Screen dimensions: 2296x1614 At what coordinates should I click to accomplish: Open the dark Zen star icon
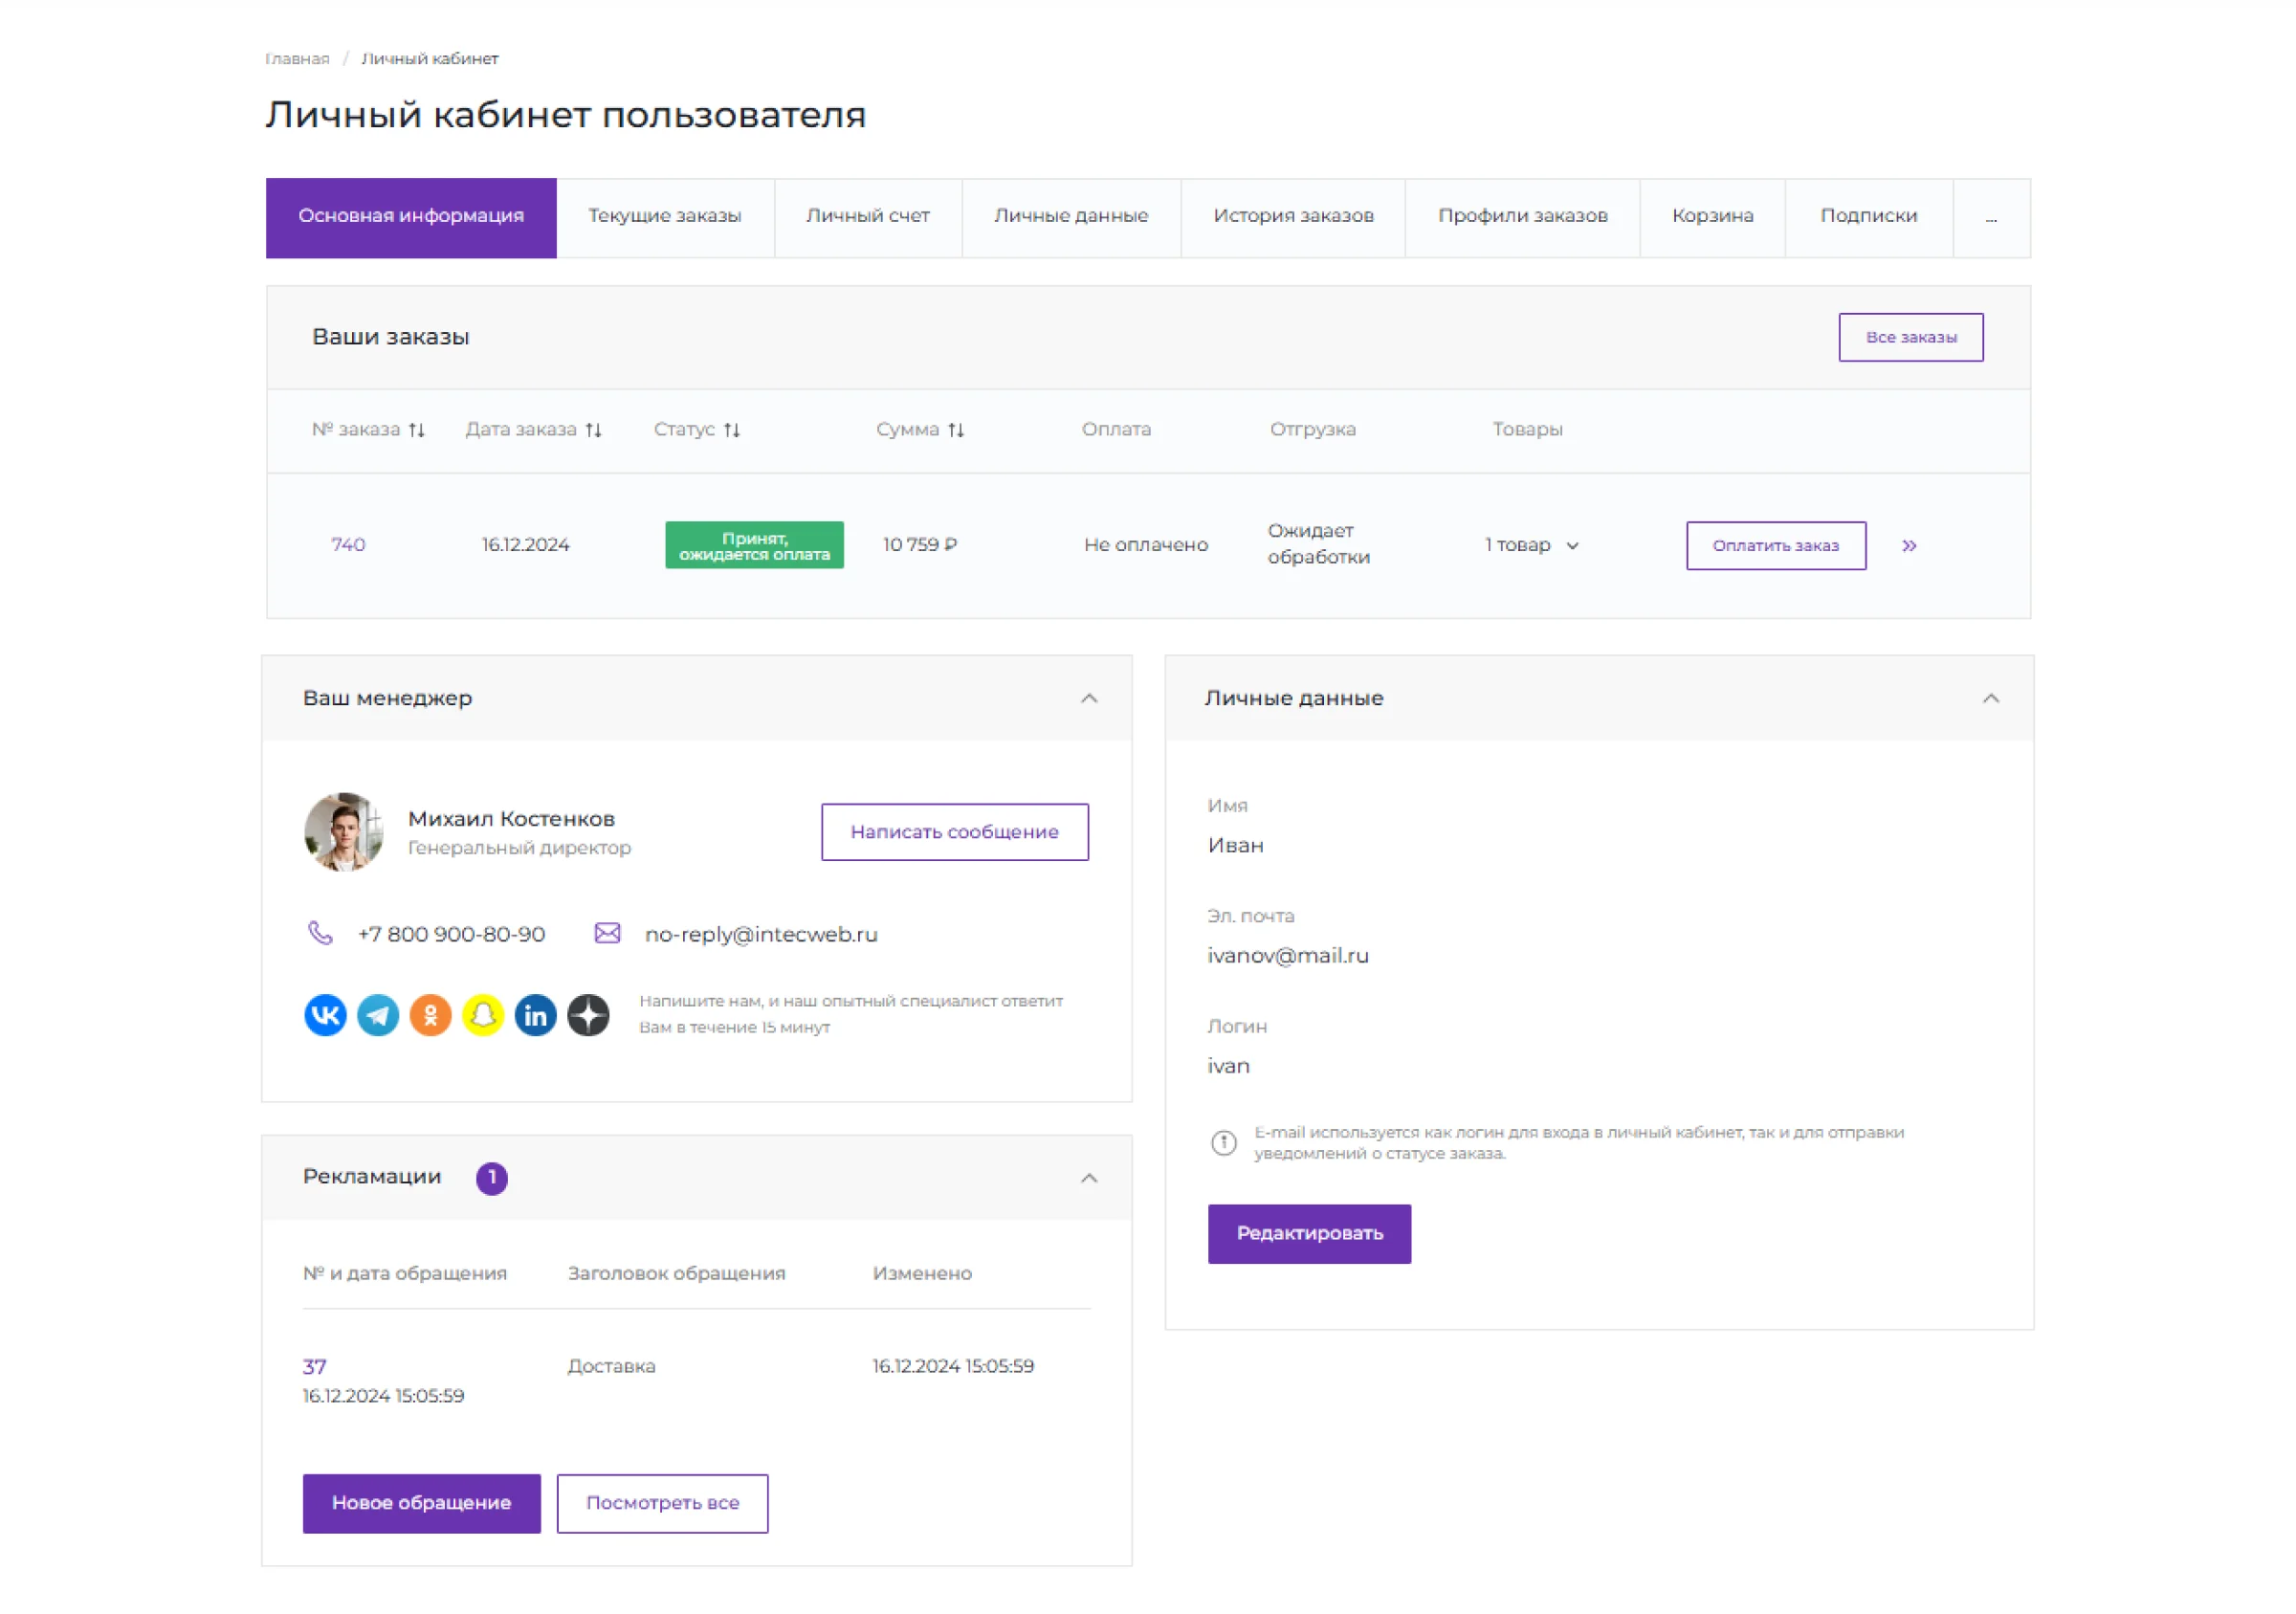coord(588,1015)
